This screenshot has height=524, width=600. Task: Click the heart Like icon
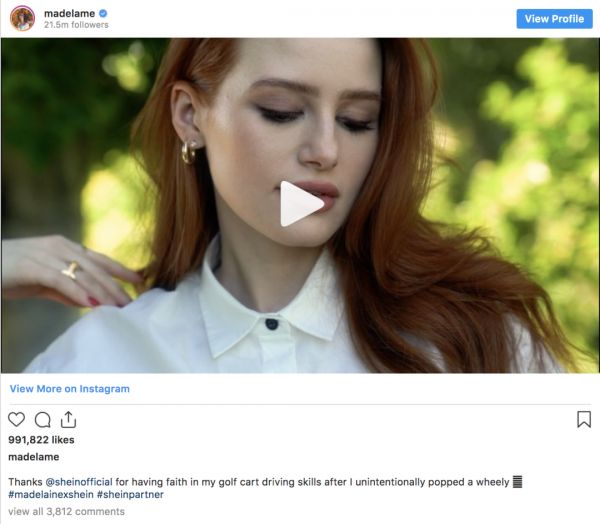tap(17, 419)
